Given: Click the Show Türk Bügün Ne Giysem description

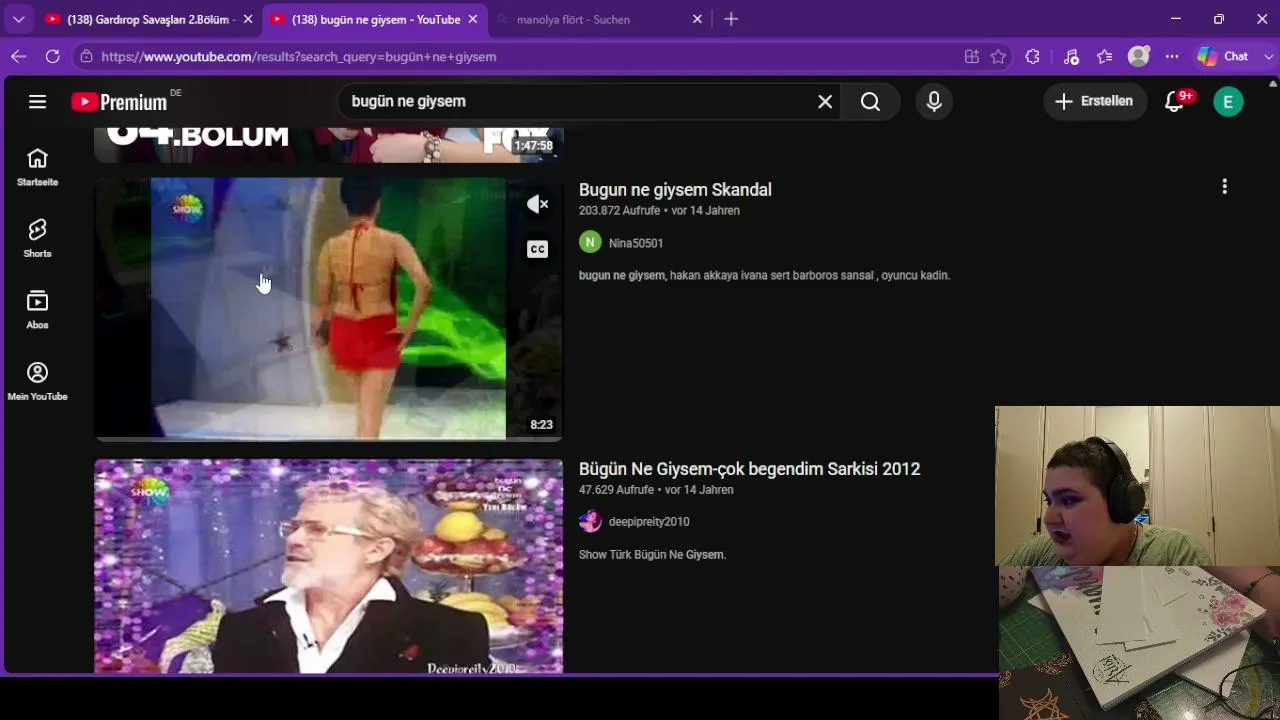Looking at the screenshot, I should (x=652, y=554).
